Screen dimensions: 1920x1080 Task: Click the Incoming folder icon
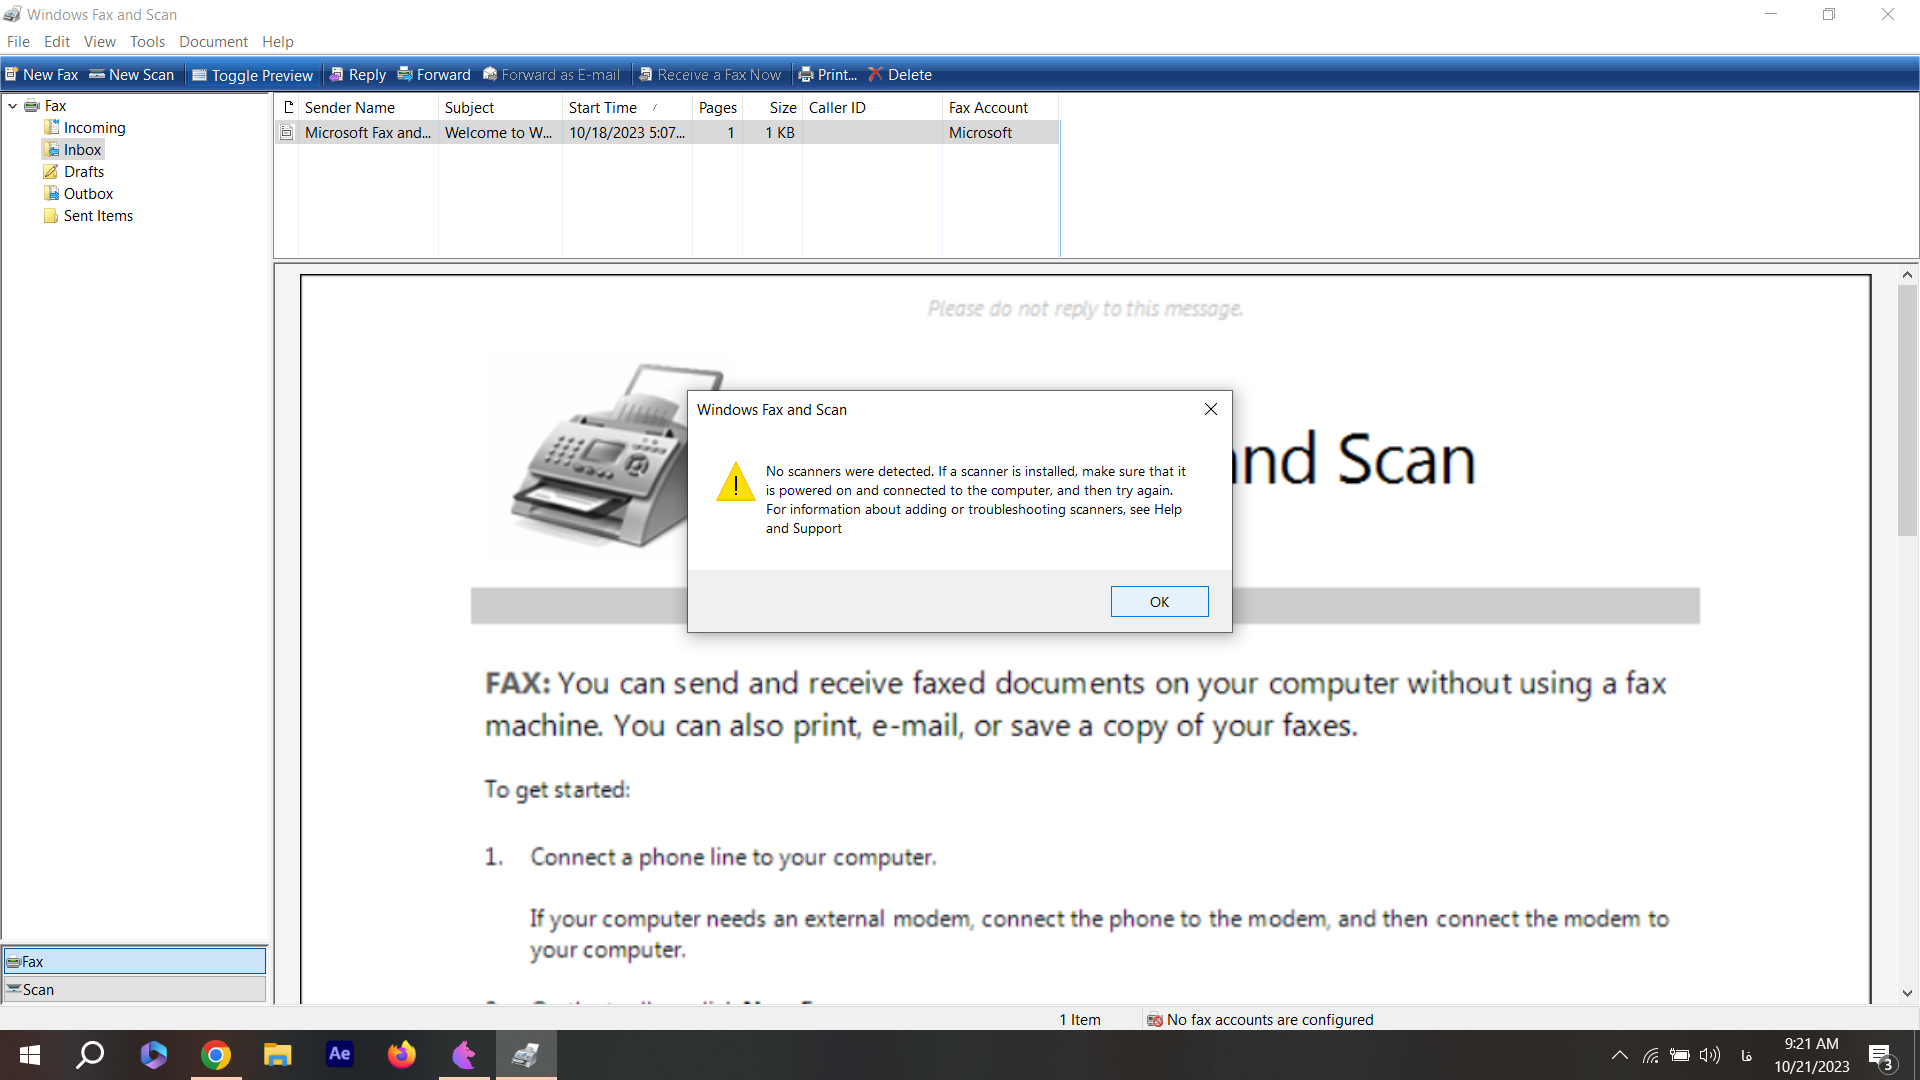pos(51,128)
